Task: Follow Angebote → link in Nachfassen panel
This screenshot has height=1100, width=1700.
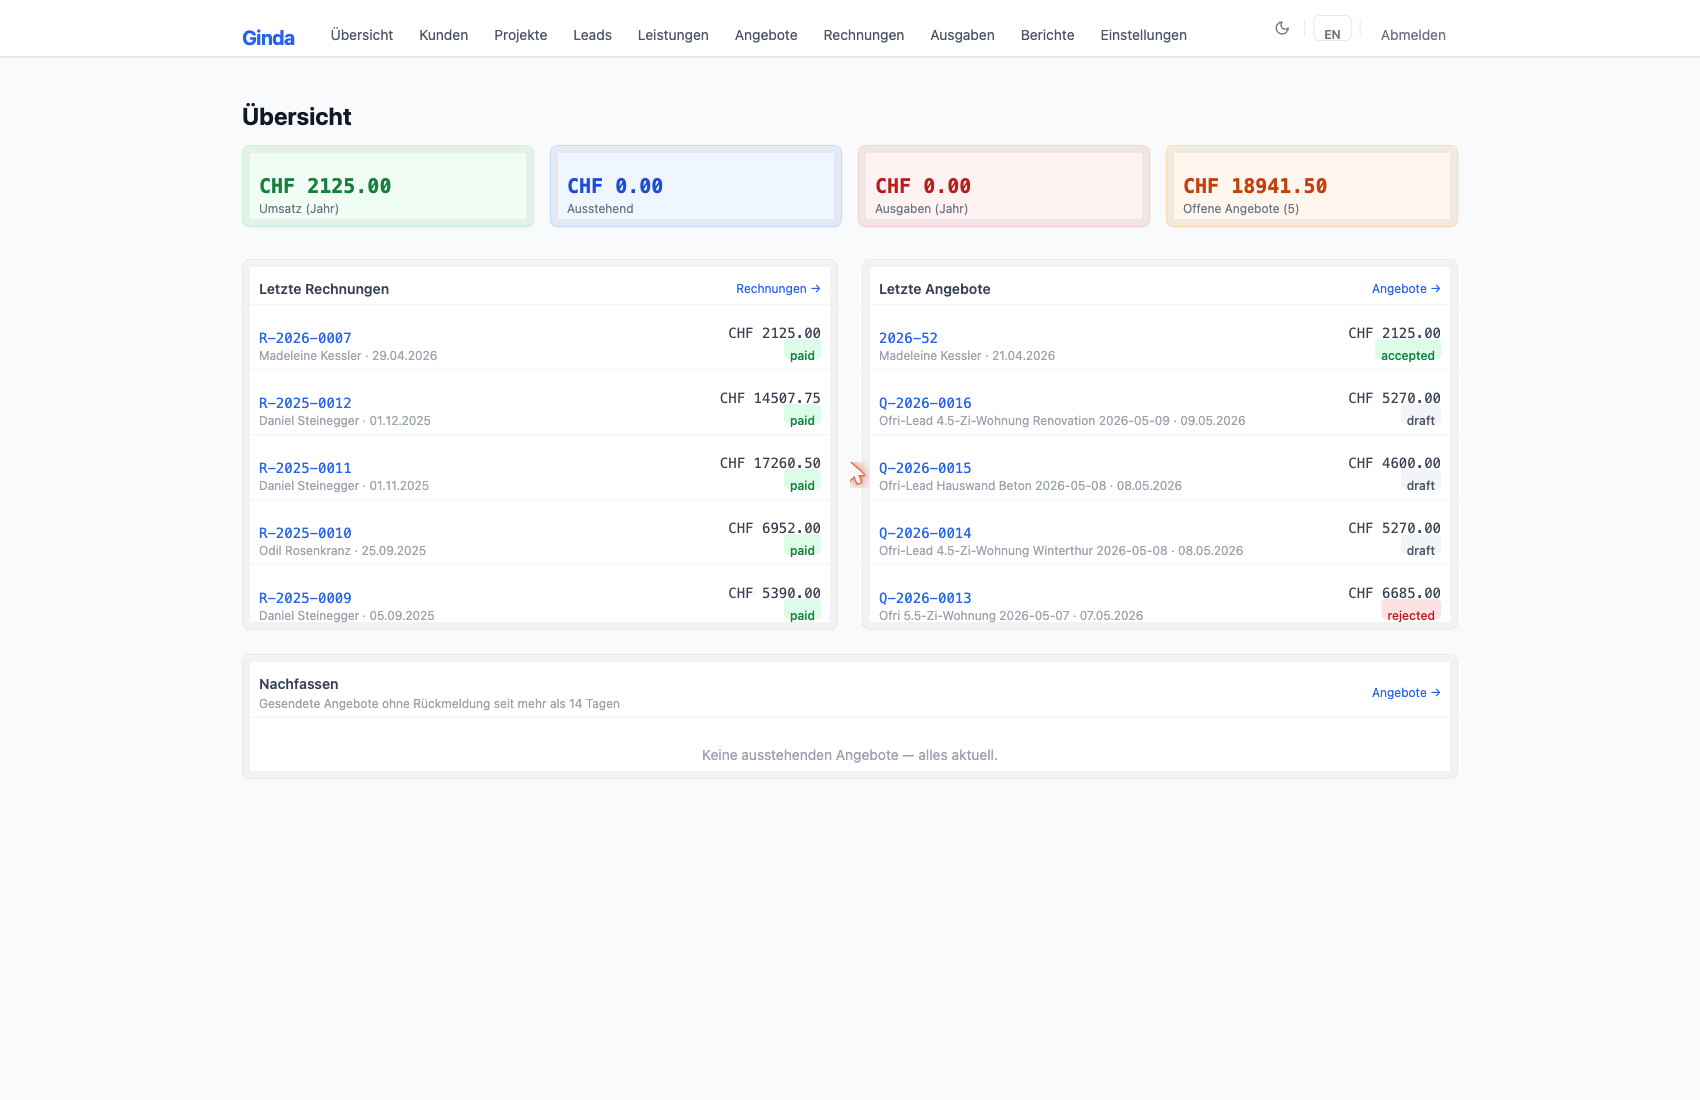Action: [x=1406, y=693]
